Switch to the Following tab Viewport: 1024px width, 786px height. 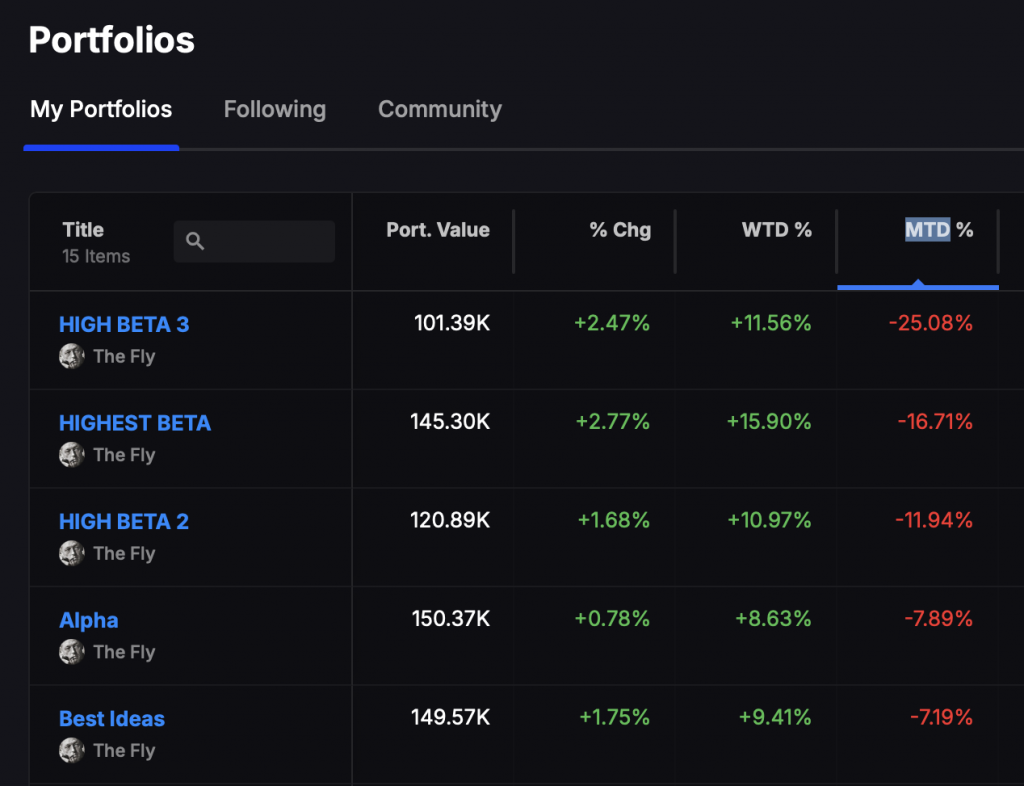click(x=274, y=109)
